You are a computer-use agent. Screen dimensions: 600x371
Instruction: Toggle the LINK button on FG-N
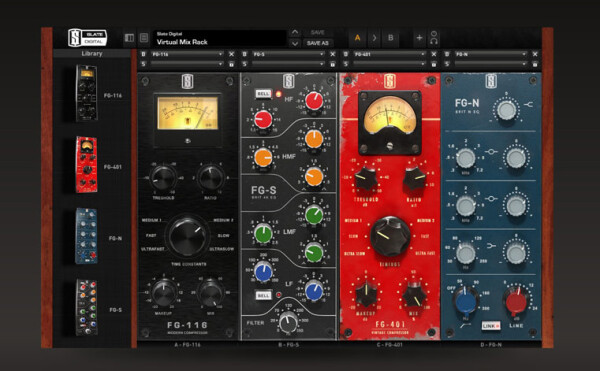click(x=491, y=326)
